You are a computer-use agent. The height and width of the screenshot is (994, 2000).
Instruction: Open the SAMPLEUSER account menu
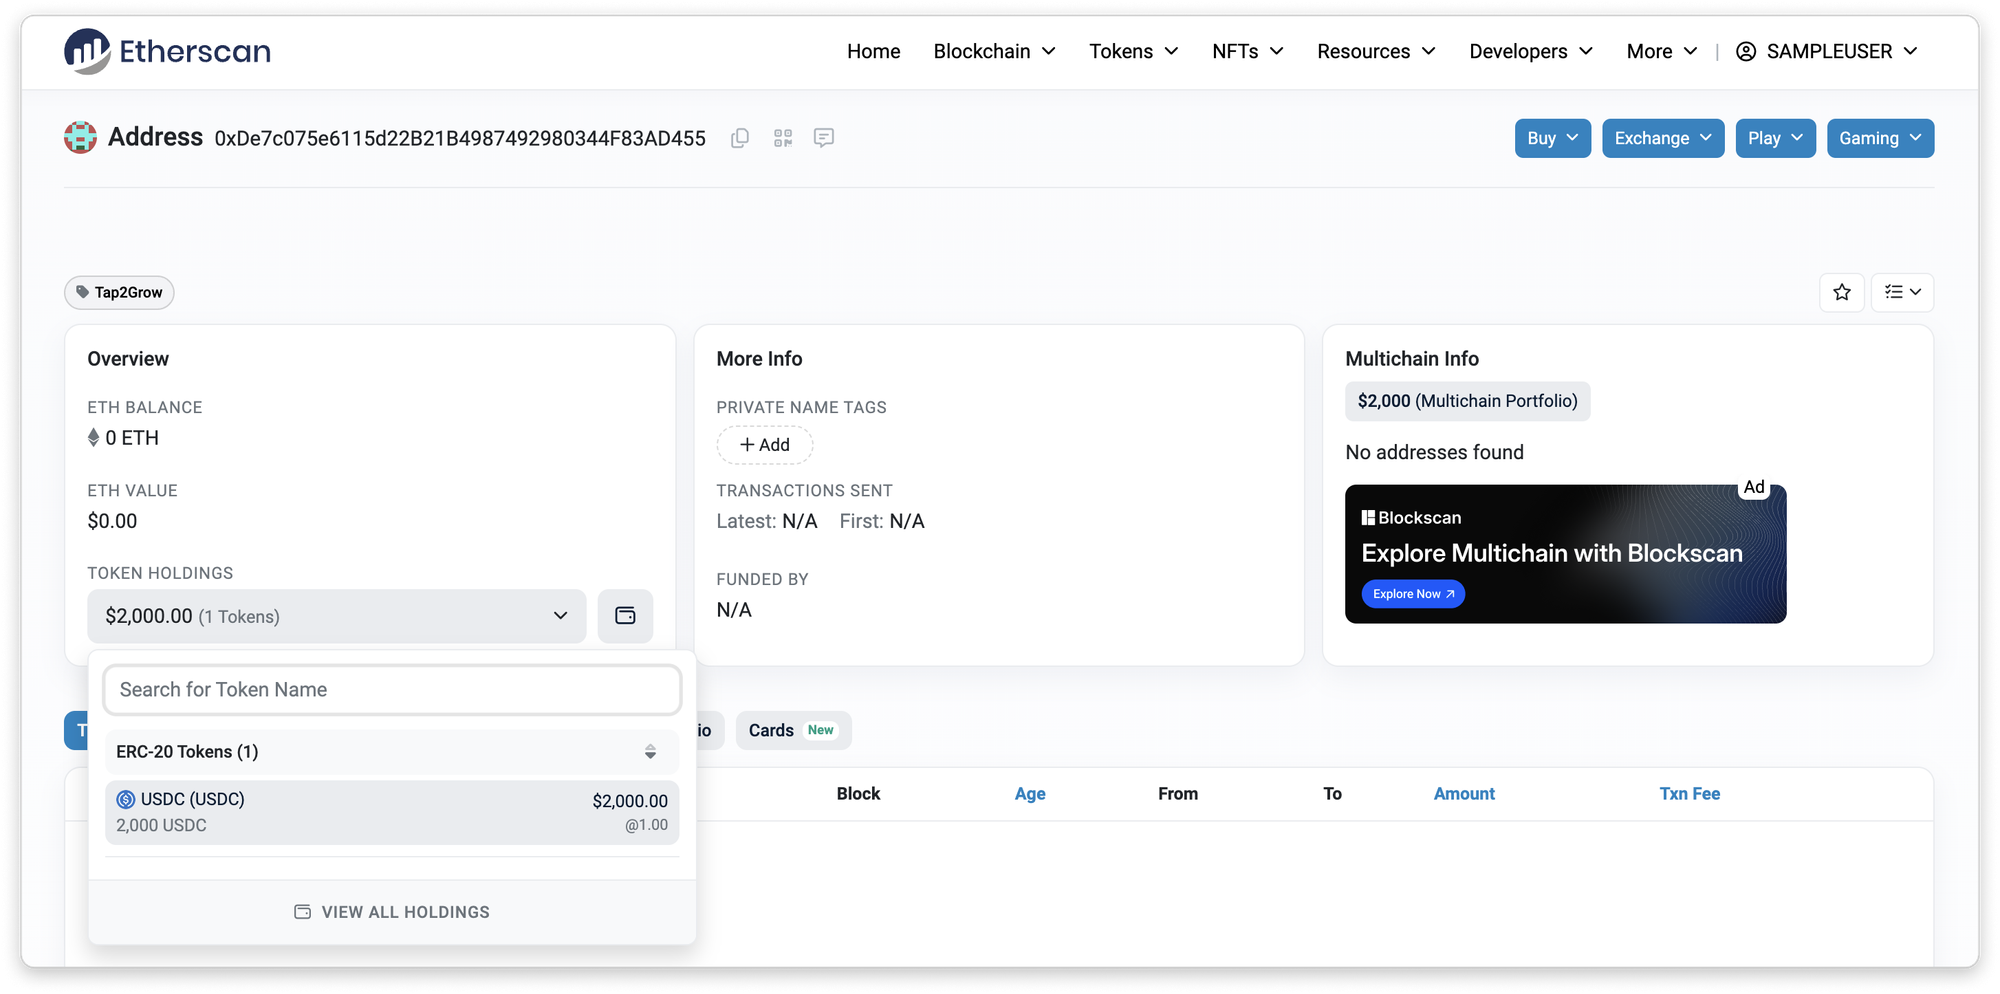coord(1826,51)
